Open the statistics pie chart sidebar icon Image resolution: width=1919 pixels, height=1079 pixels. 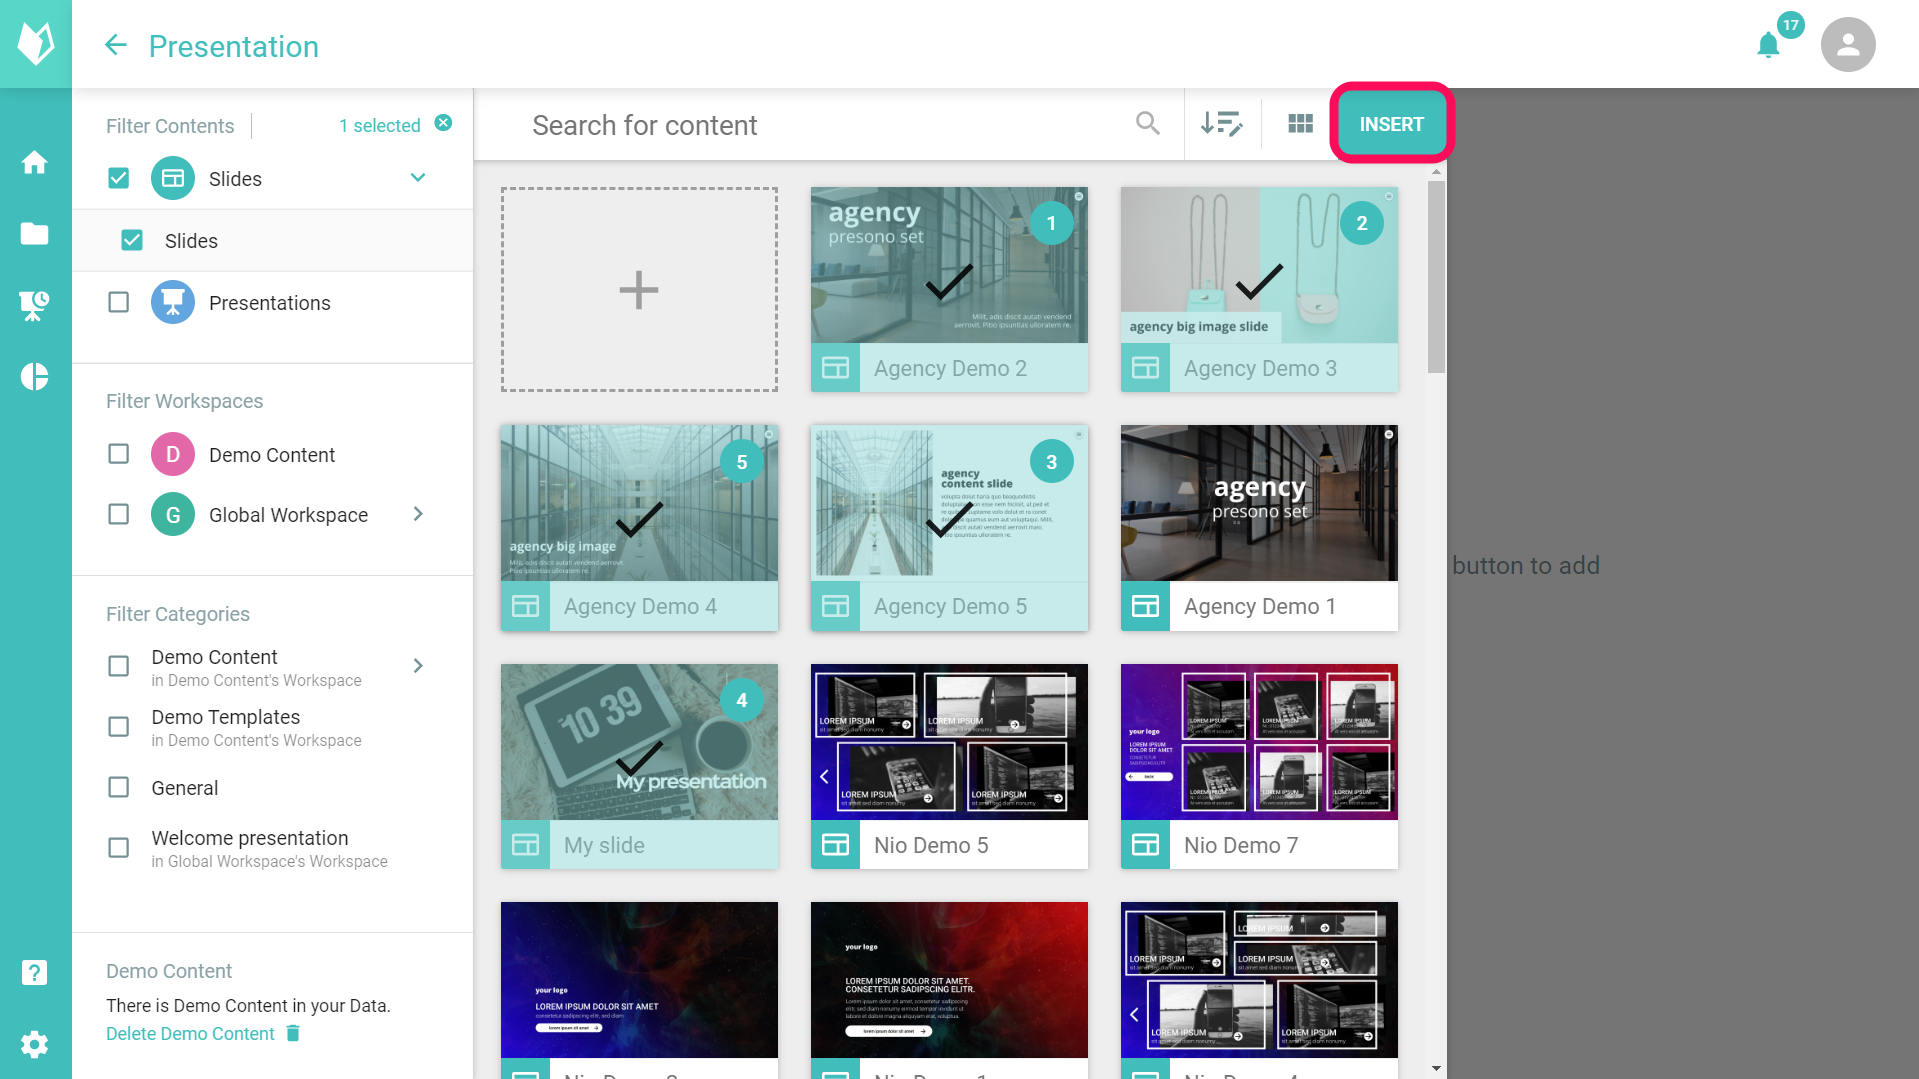pos(35,377)
